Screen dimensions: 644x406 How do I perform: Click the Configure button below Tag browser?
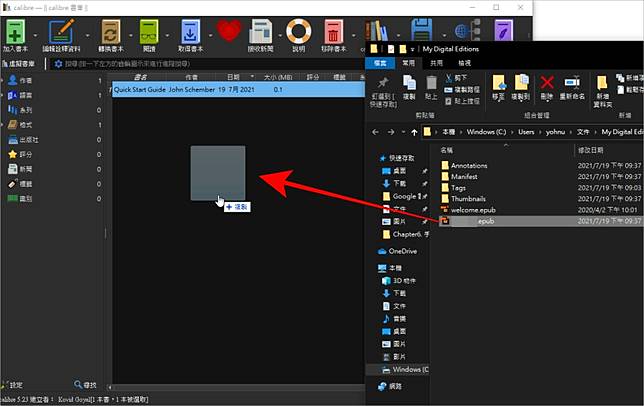coord(13,385)
